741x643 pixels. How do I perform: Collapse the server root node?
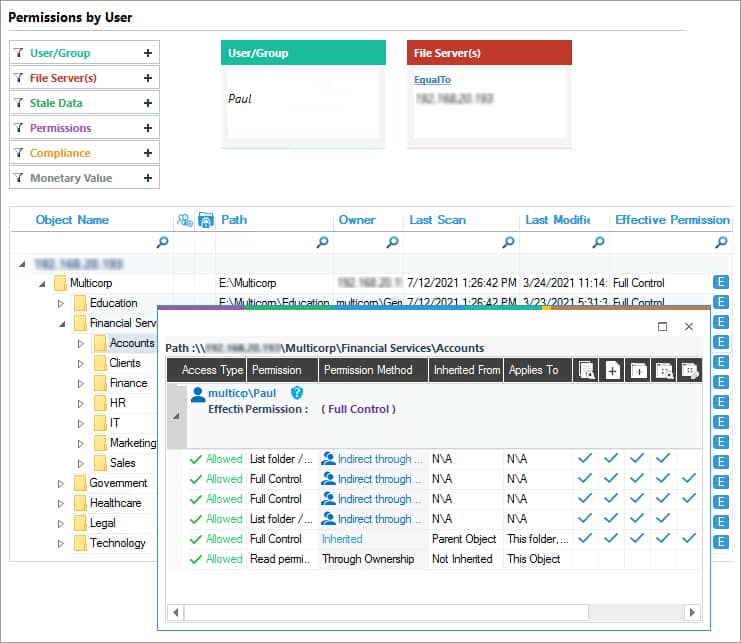point(22,264)
